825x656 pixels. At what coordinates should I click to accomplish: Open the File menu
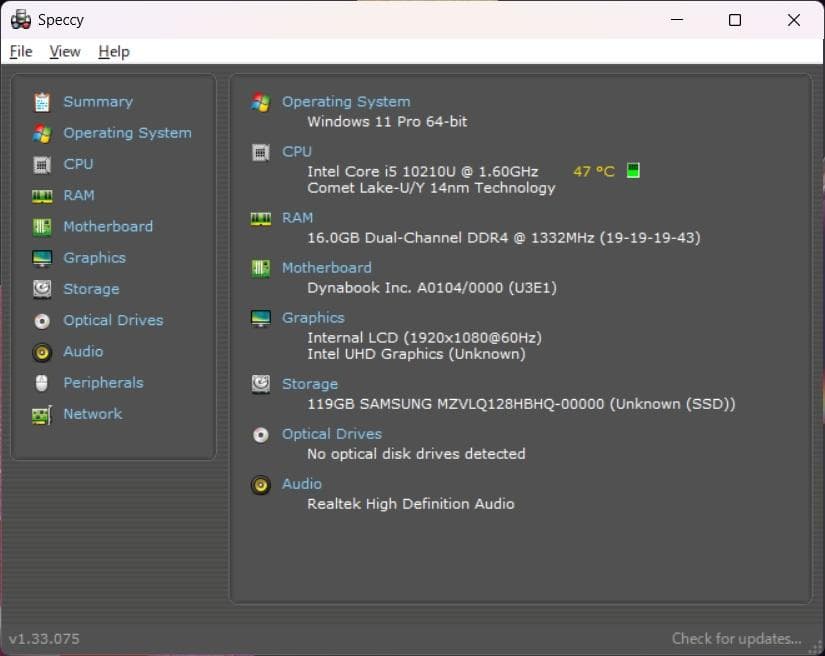click(x=20, y=51)
